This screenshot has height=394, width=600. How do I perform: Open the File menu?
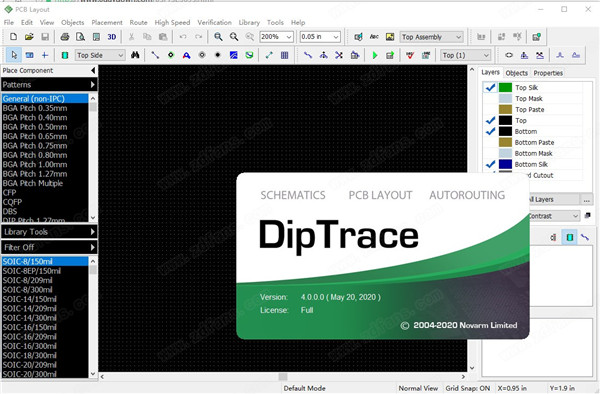pos(8,23)
